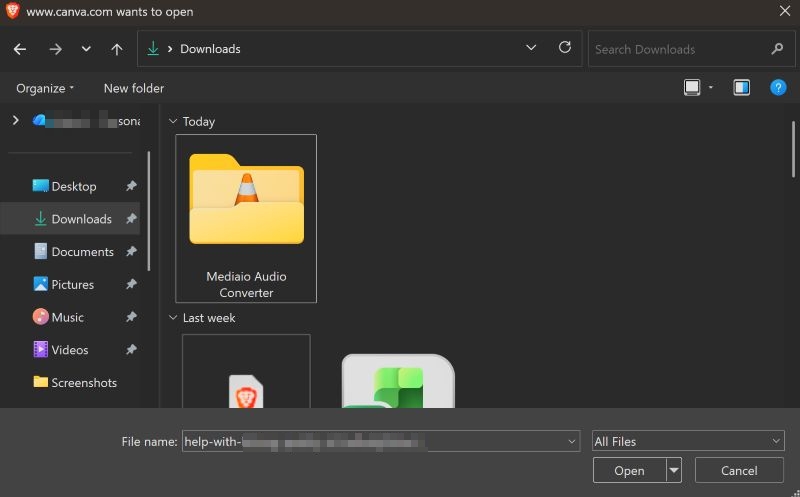Collapse the Today group
The height and width of the screenshot is (497, 800).
tap(172, 121)
